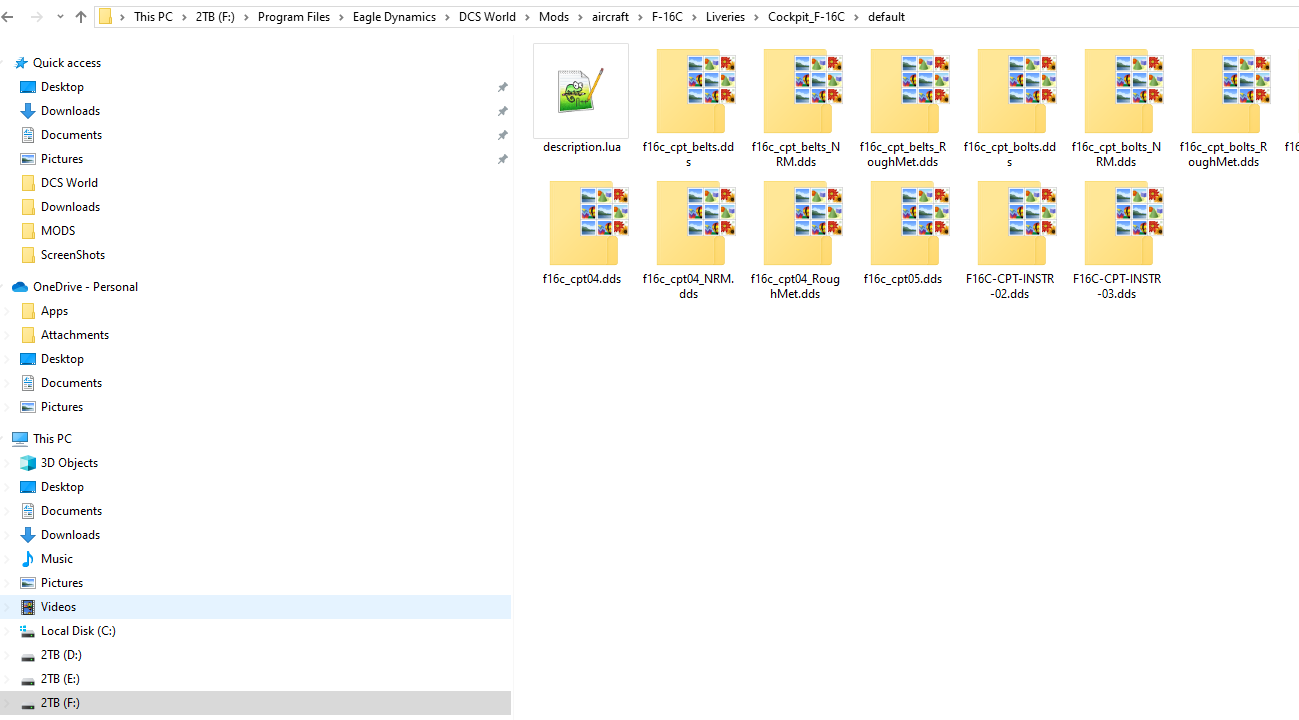This screenshot has width=1299, height=720.
Task: Select the 2TB (E:) drive
Action: pos(61,679)
